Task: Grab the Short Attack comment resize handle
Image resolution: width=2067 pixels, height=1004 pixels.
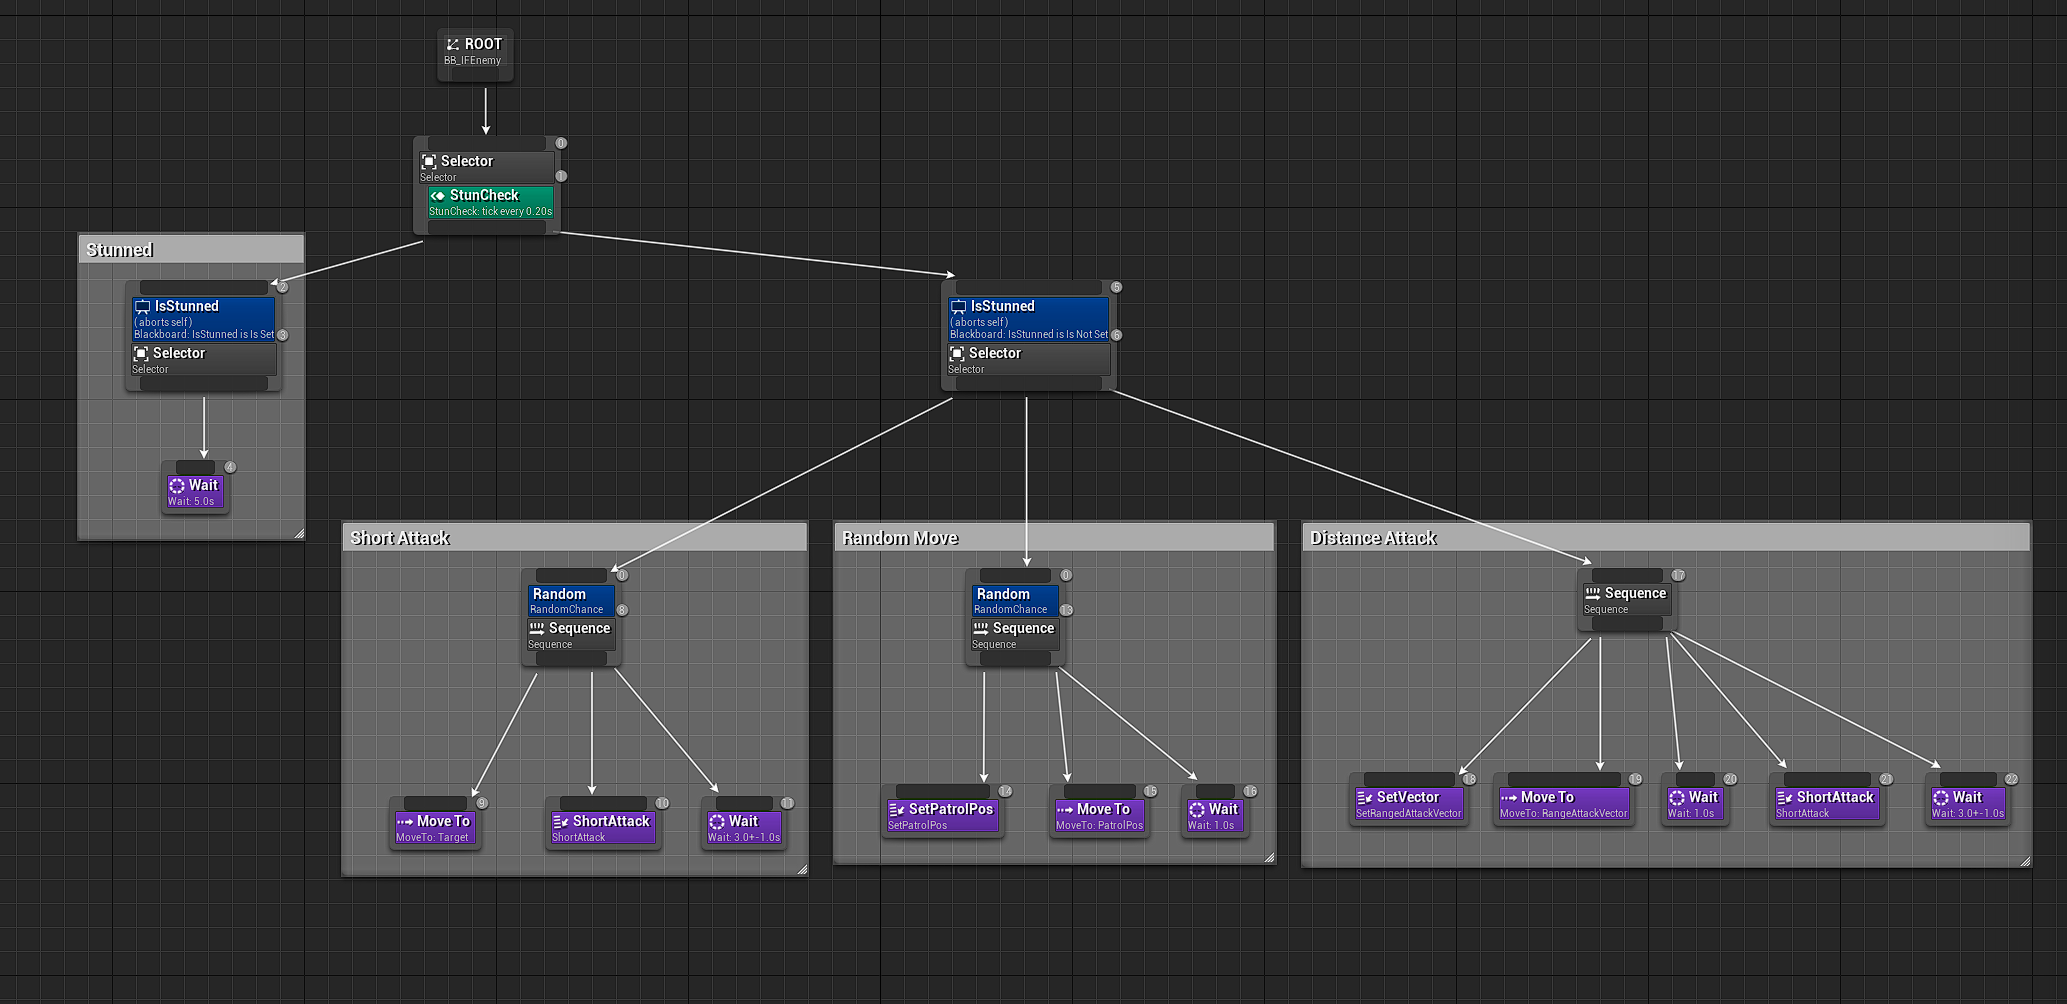Action: click(x=802, y=870)
